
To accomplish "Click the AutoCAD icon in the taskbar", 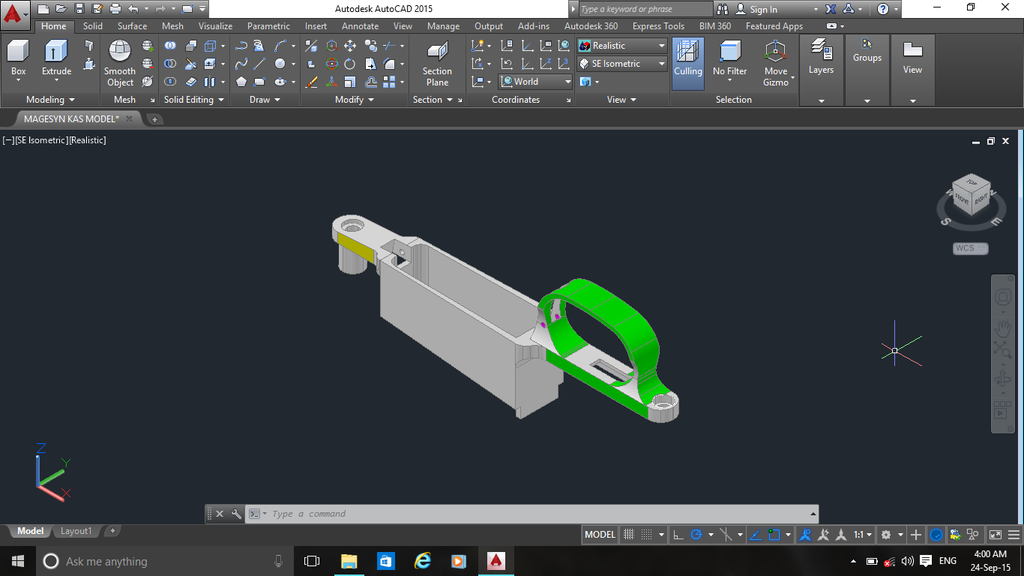I will click(496, 561).
